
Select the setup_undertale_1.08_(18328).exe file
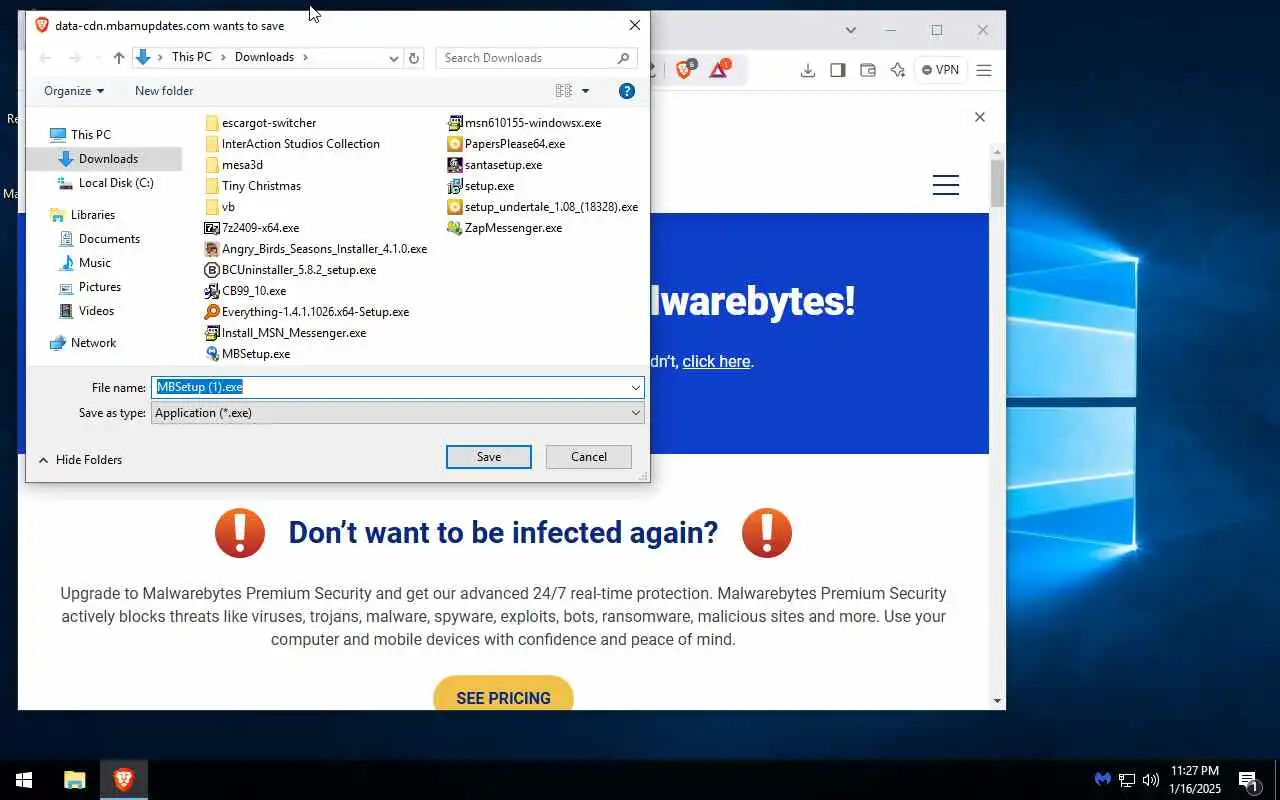click(543, 207)
